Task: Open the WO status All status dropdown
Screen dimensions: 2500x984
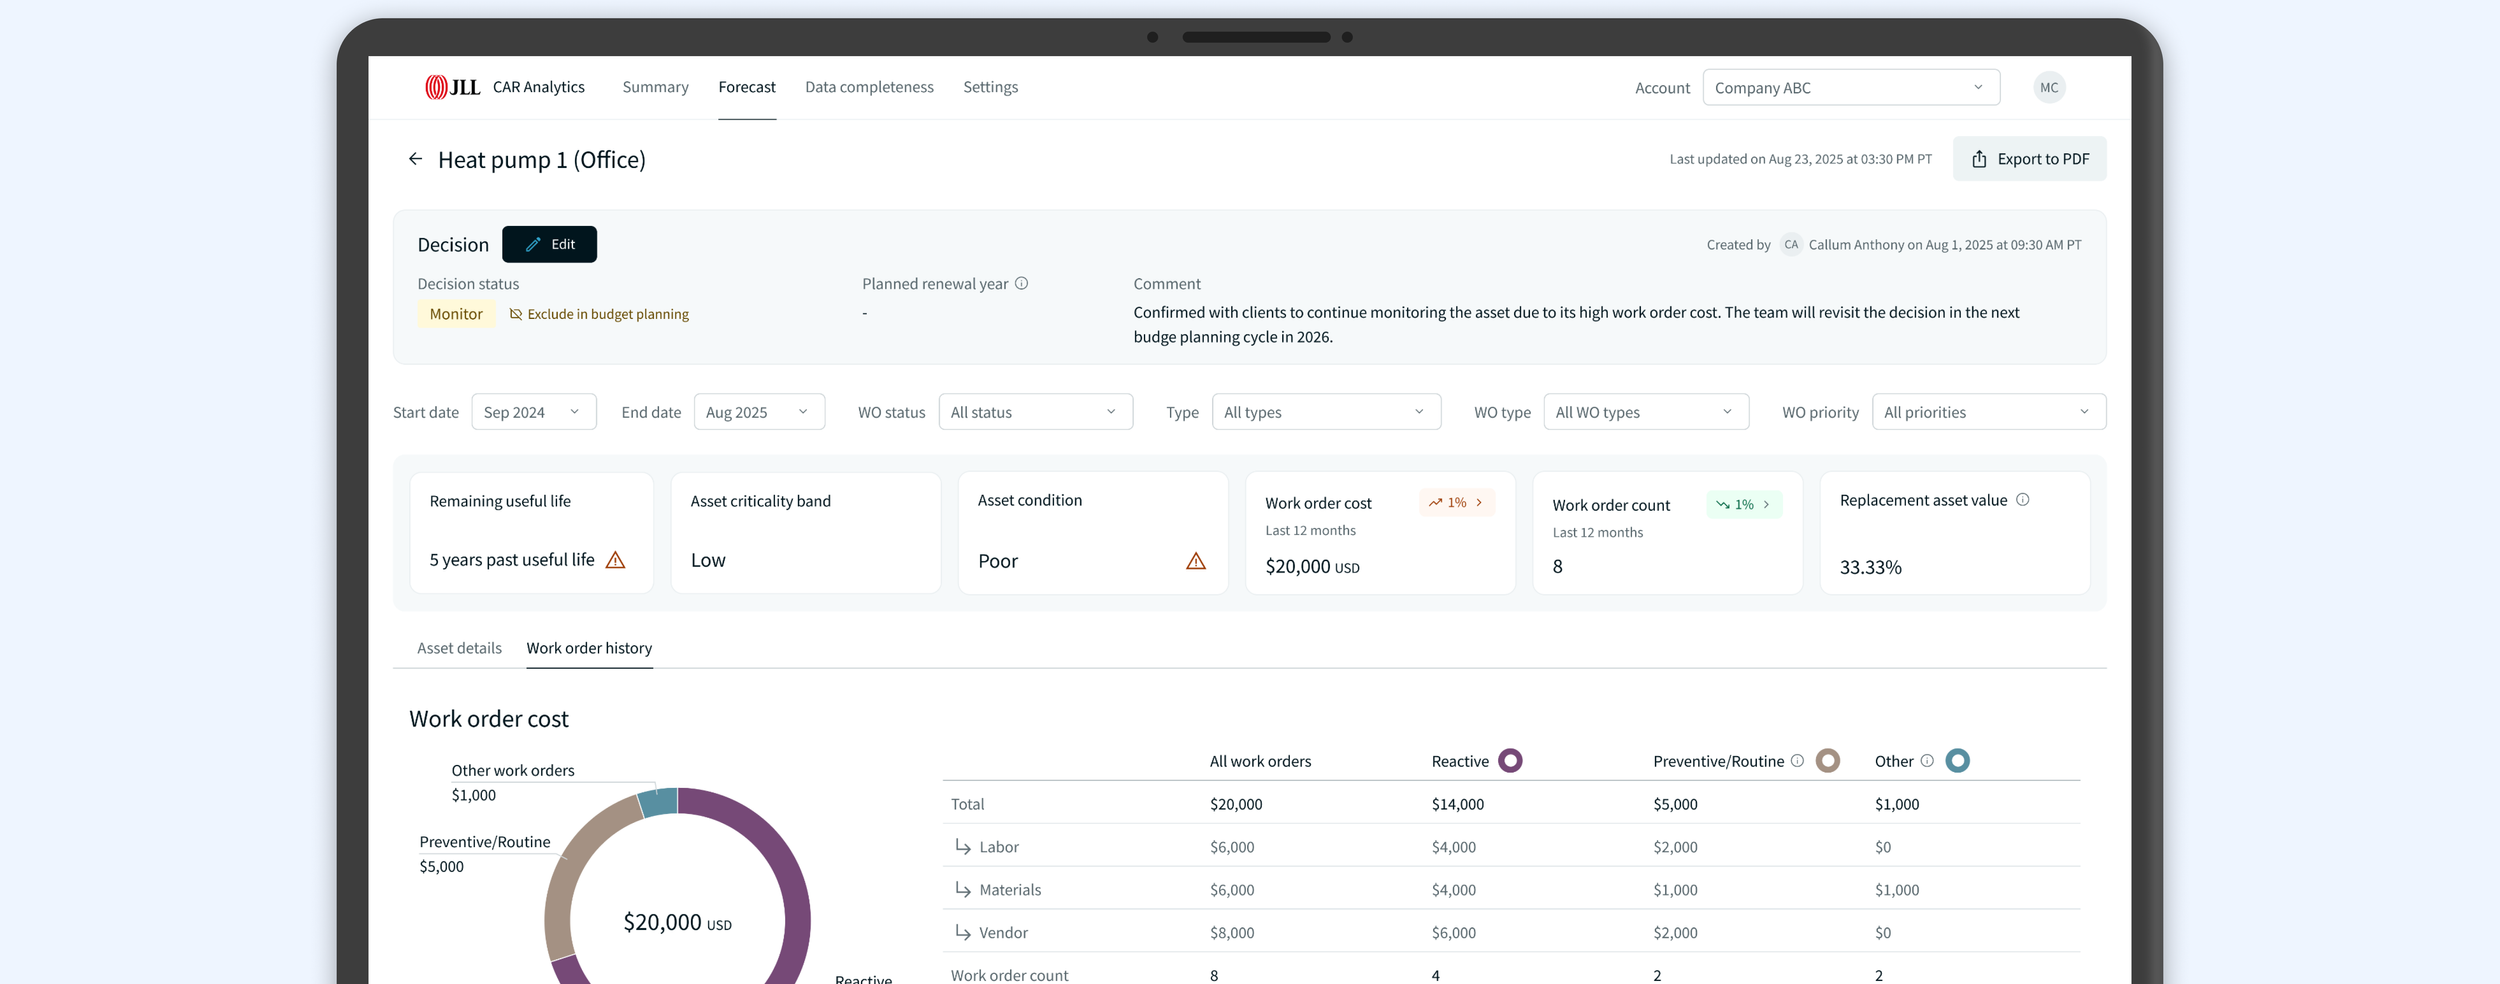Action: click(1035, 412)
